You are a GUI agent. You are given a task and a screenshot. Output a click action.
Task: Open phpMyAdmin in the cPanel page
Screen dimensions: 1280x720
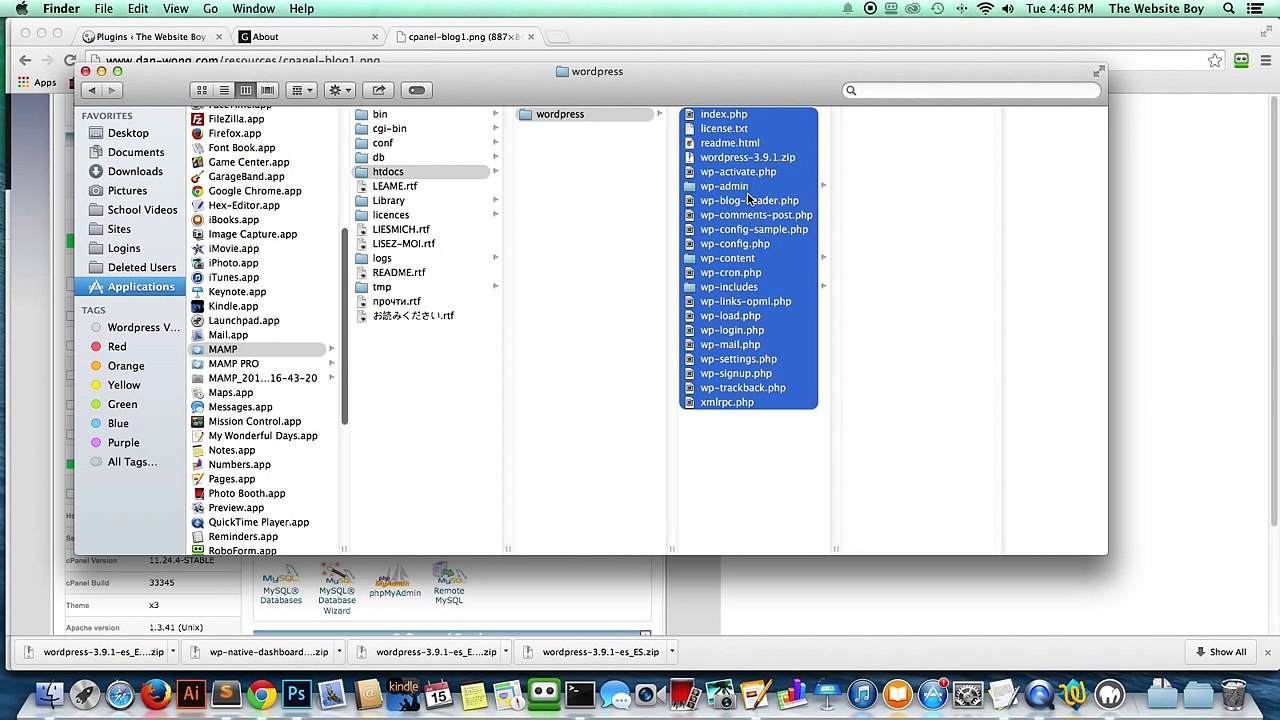(394, 583)
